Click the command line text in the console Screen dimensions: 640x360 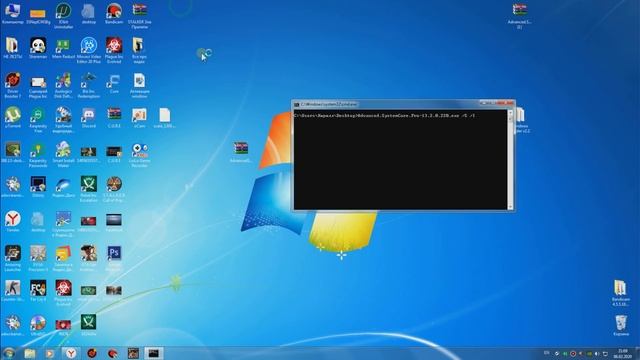pos(384,116)
